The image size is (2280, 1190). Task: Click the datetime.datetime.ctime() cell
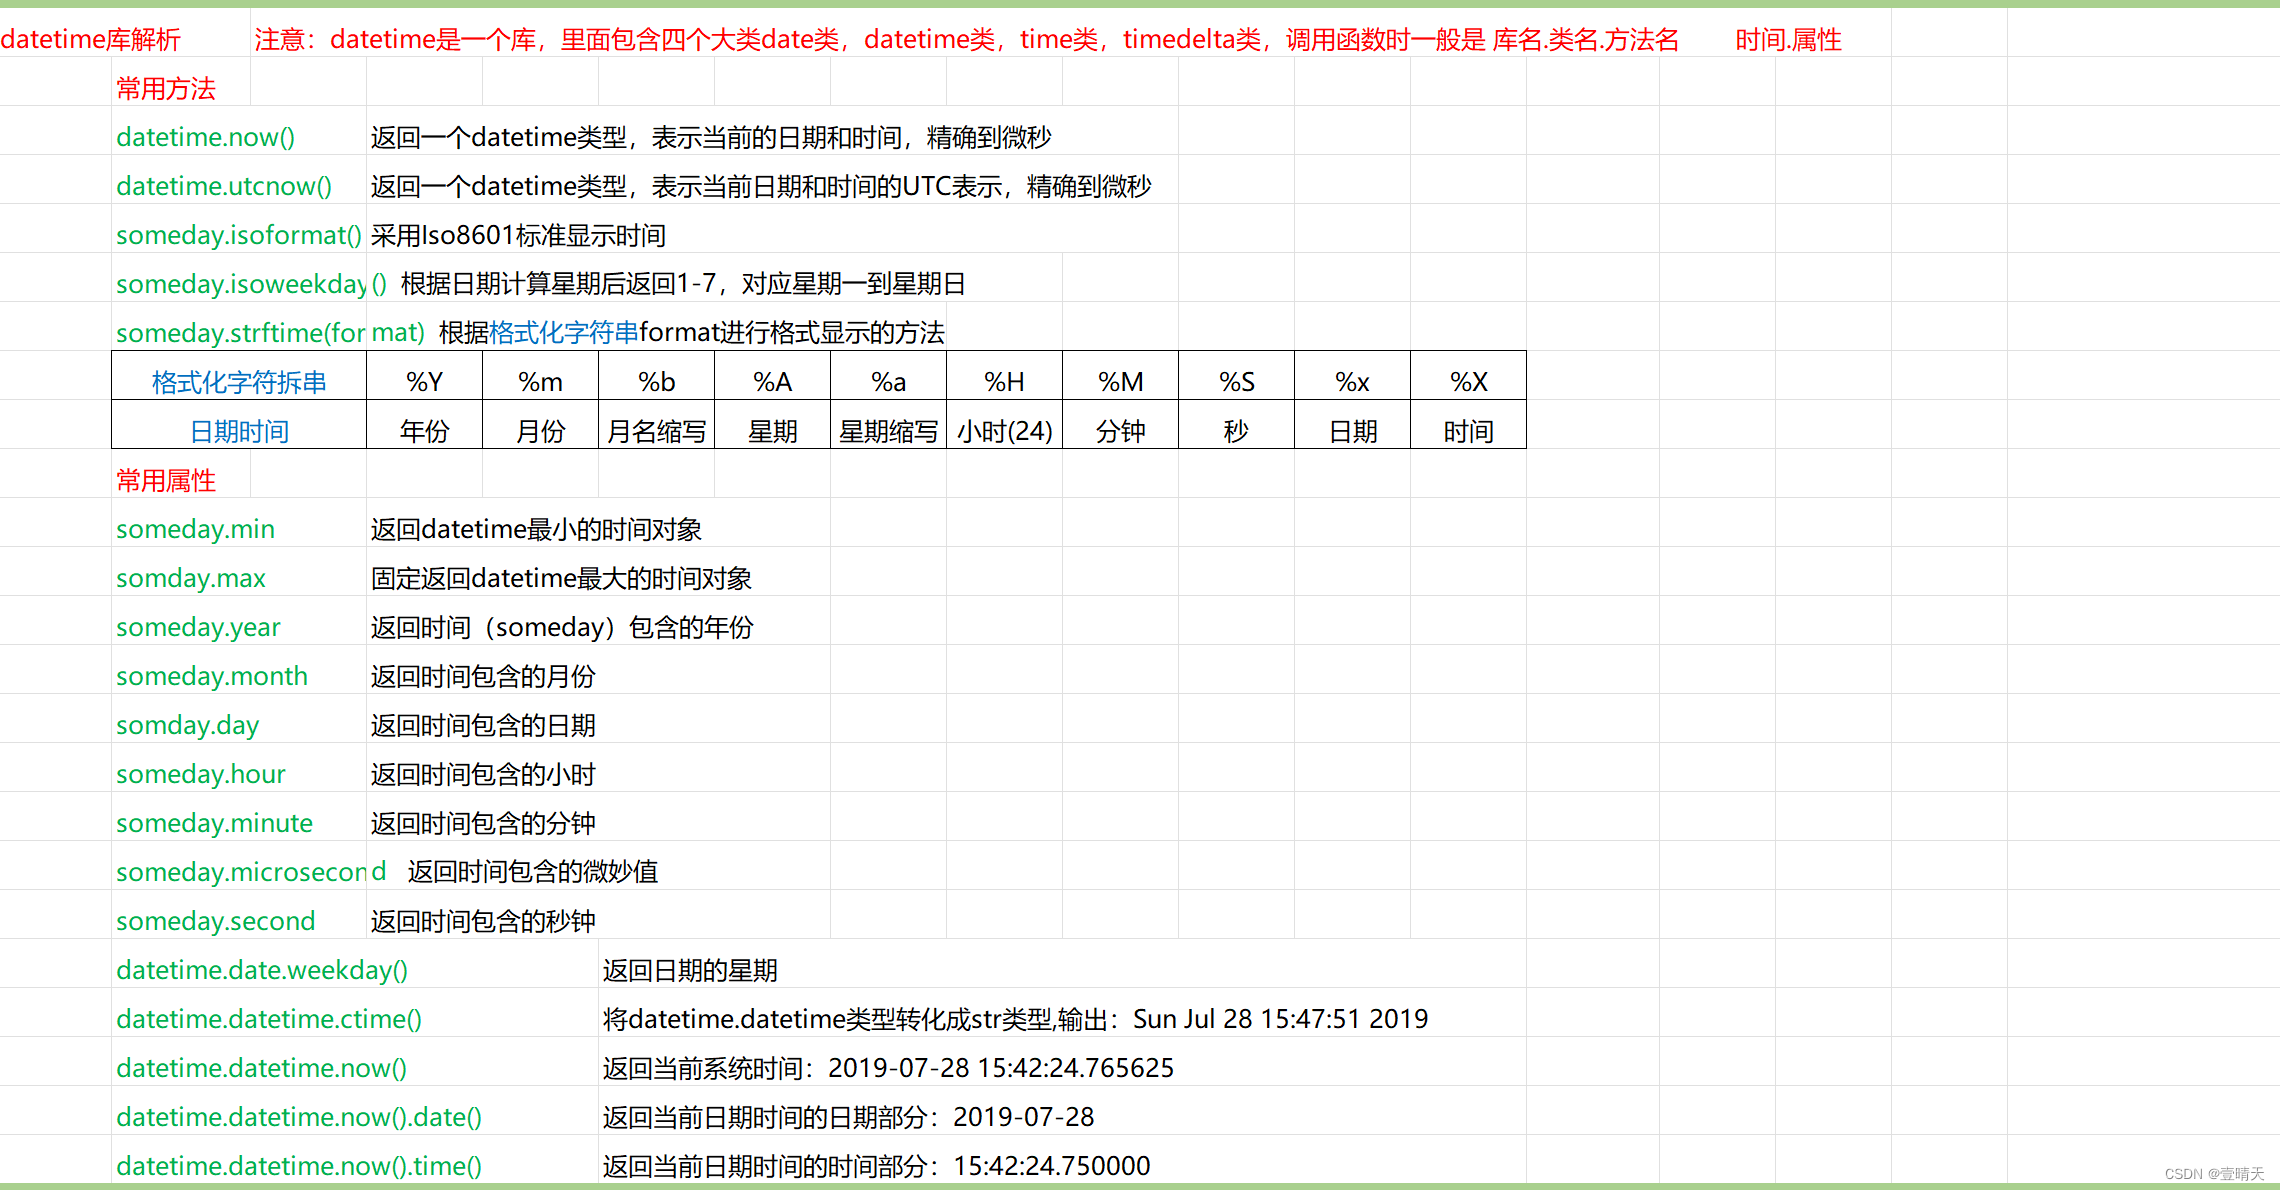click(269, 1019)
